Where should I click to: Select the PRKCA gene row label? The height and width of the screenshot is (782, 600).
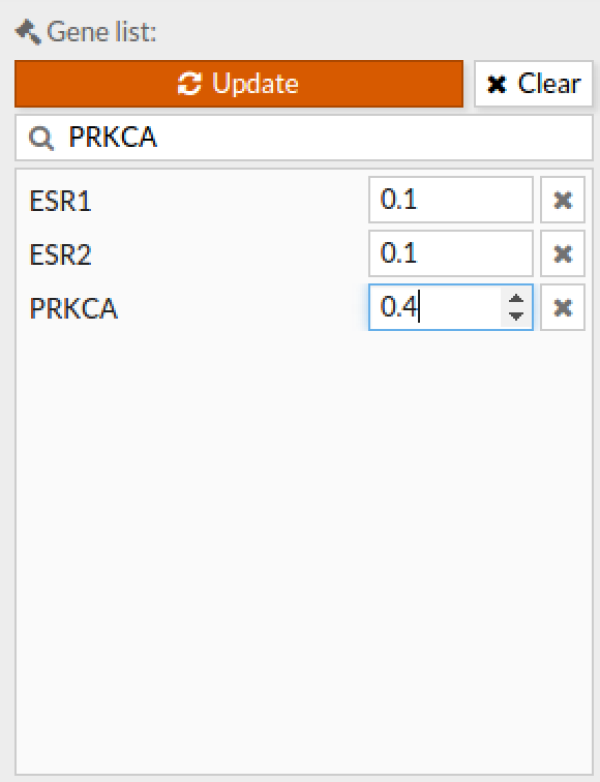click(73, 309)
